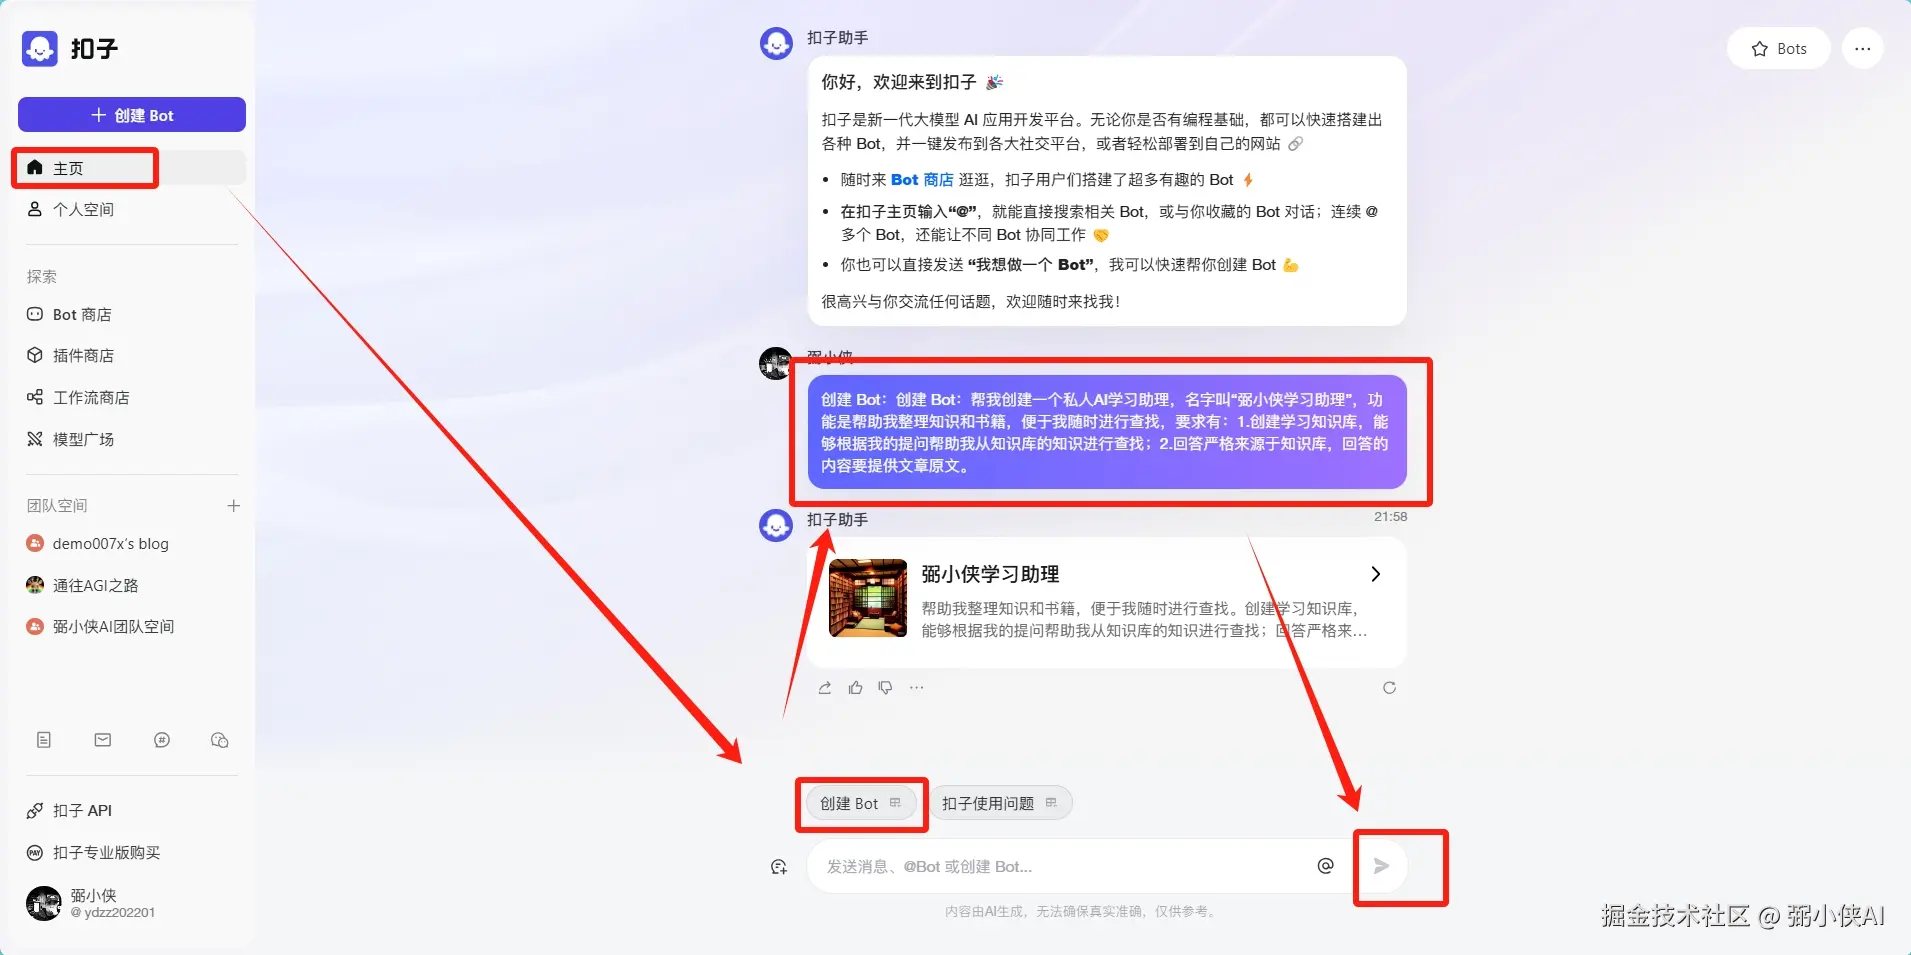Open the 弼小侠学习助理 bot card thumbnail
Screen dimensions: 1911x955
868,598
